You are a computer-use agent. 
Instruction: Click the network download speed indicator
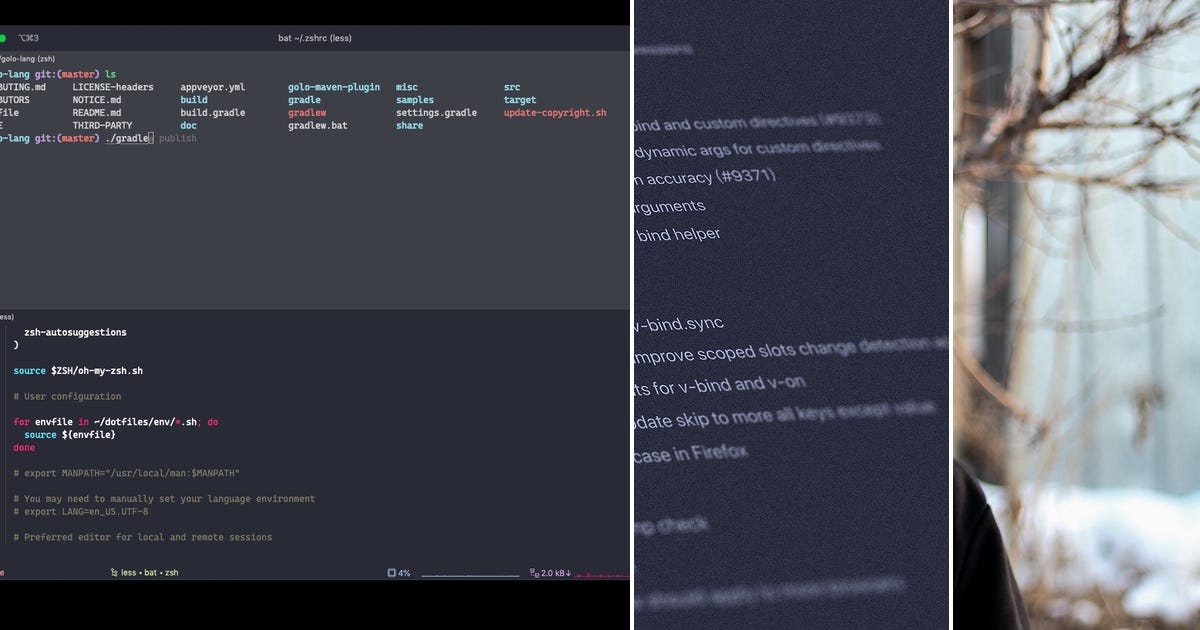[552, 572]
